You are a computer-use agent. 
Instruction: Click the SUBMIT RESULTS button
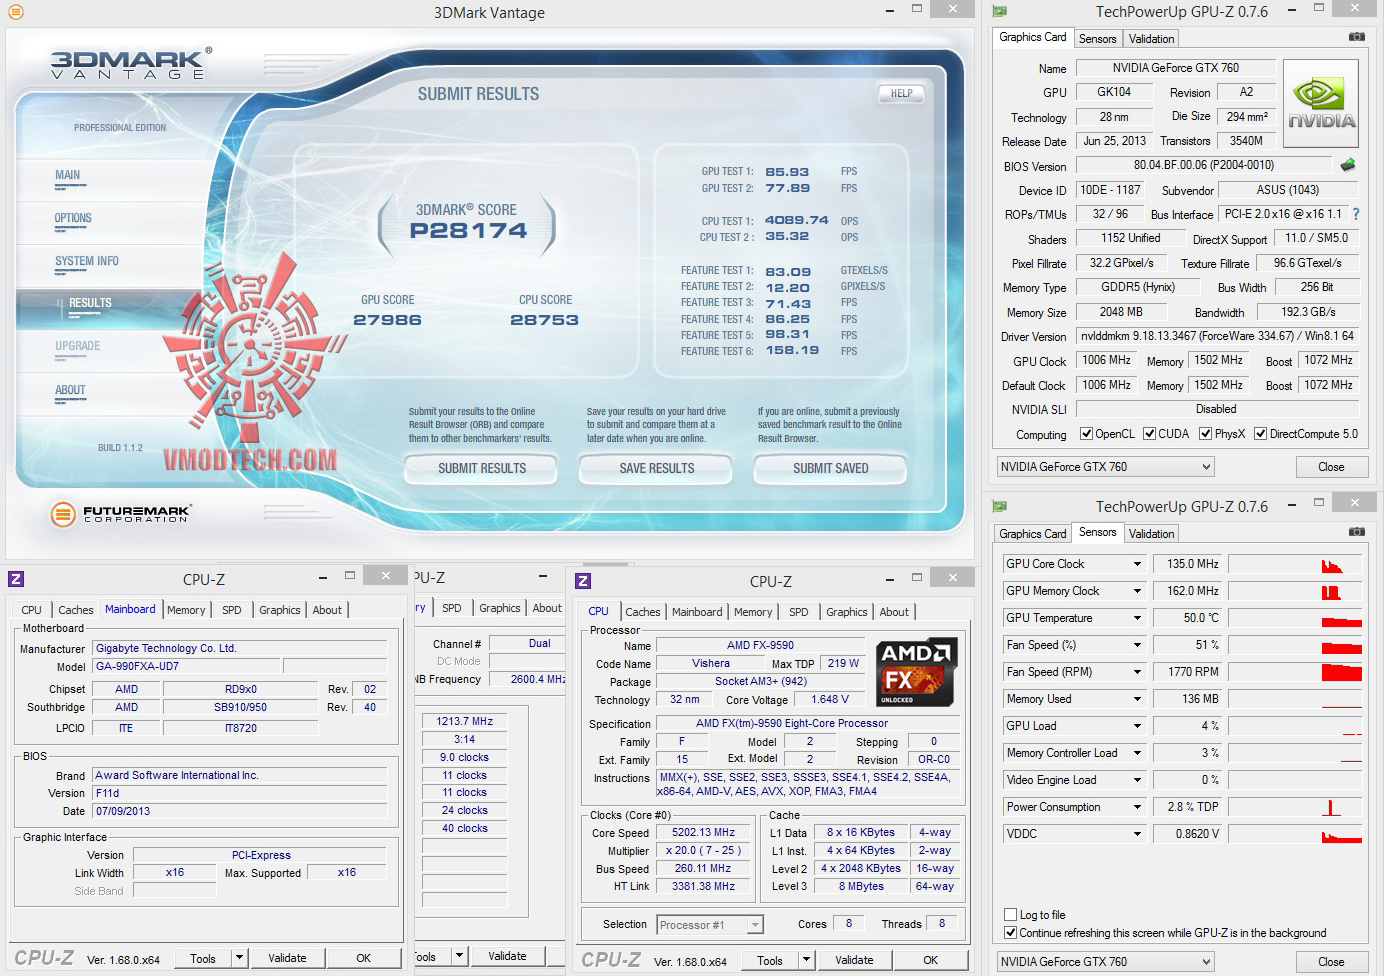pyautogui.click(x=481, y=468)
